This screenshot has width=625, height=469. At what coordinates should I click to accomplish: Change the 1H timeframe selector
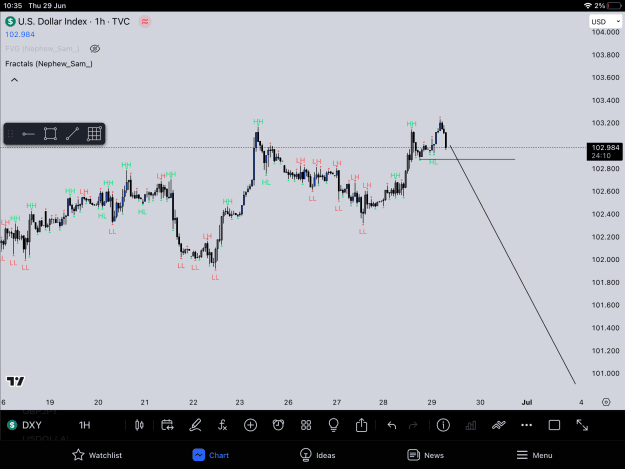coord(85,425)
